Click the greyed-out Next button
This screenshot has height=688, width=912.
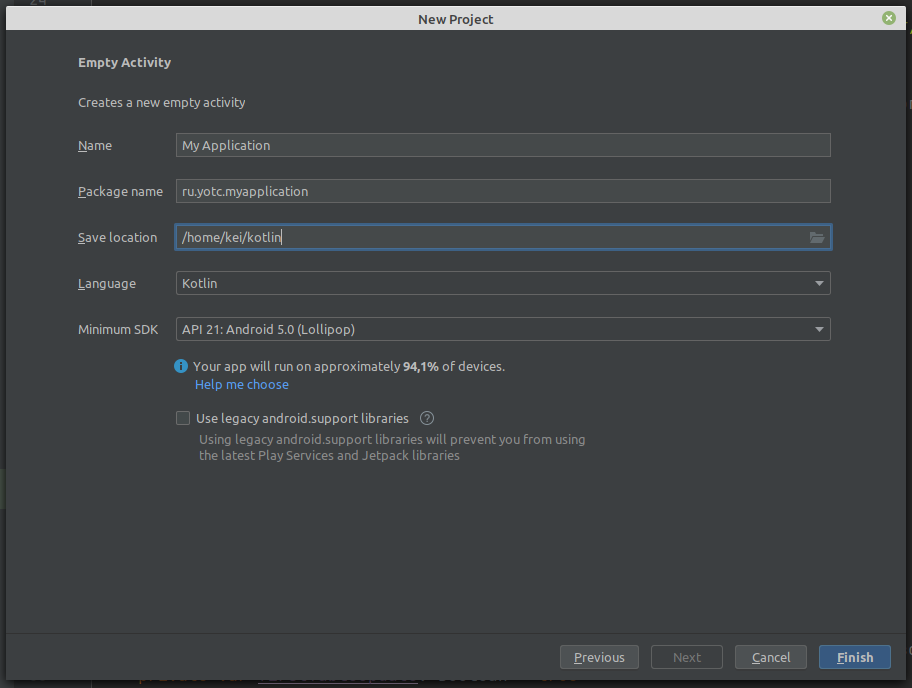coord(687,657)
